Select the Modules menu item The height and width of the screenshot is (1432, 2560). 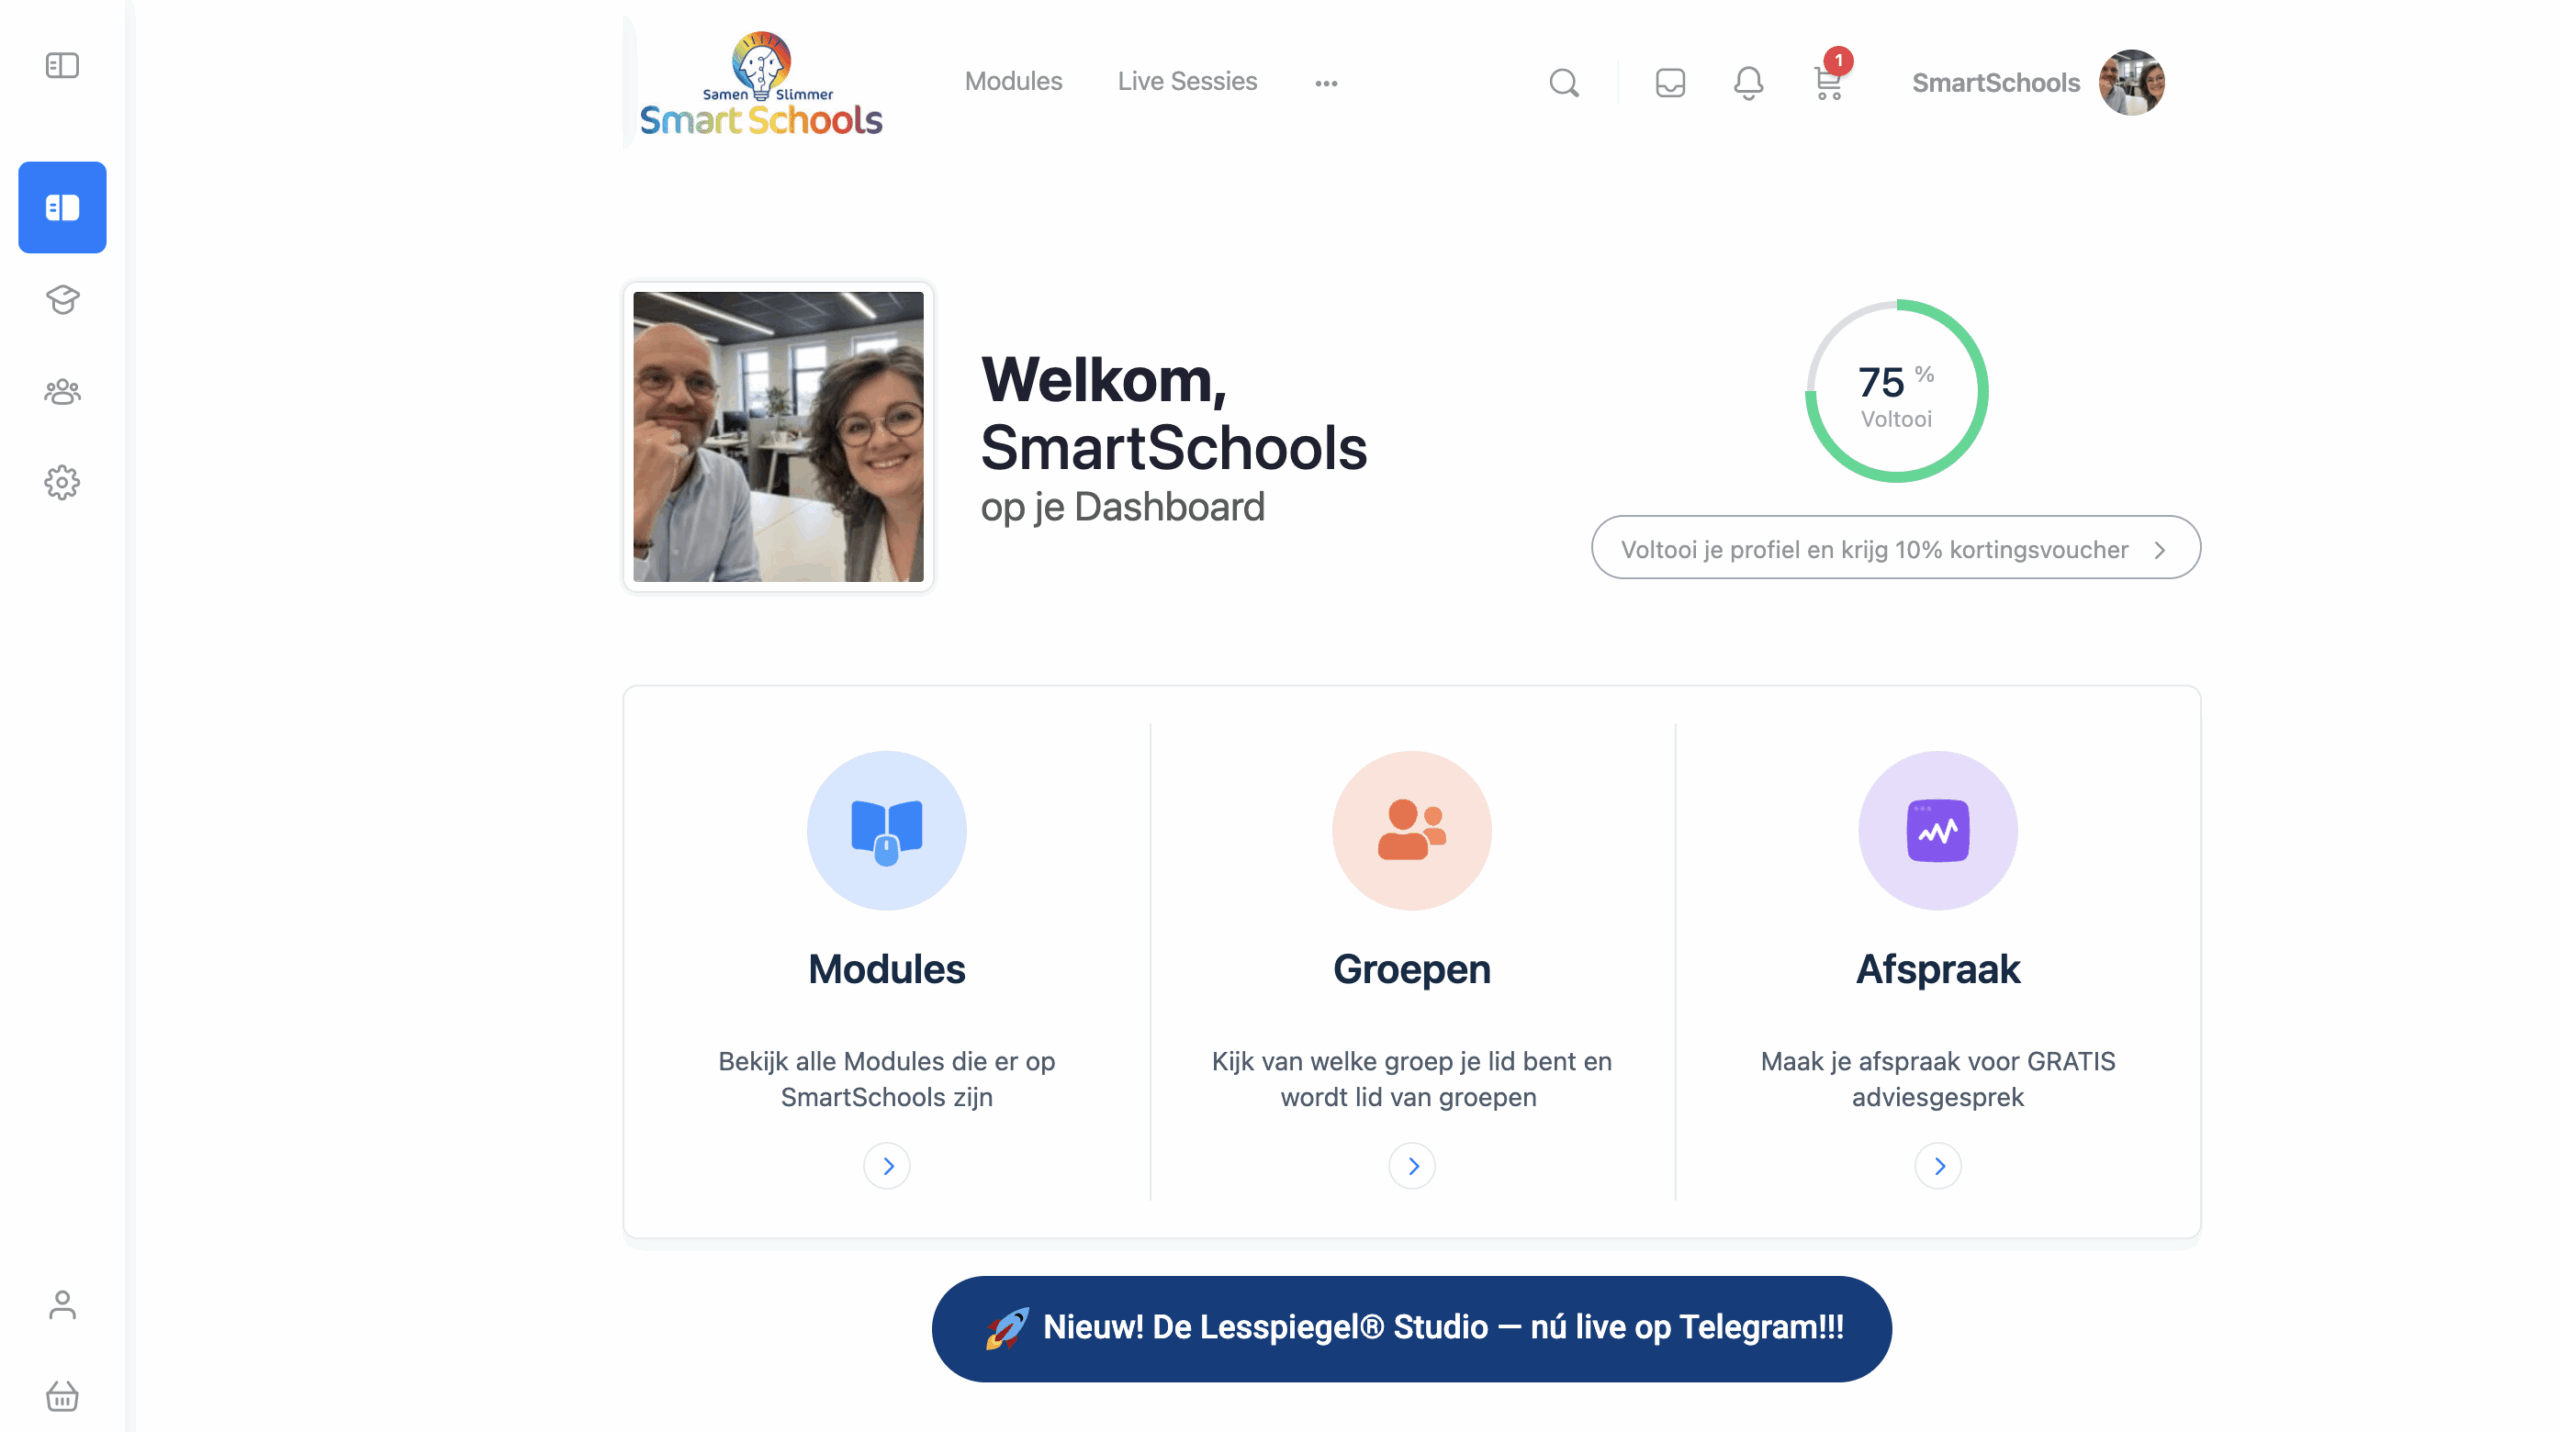pos(1013,82)
